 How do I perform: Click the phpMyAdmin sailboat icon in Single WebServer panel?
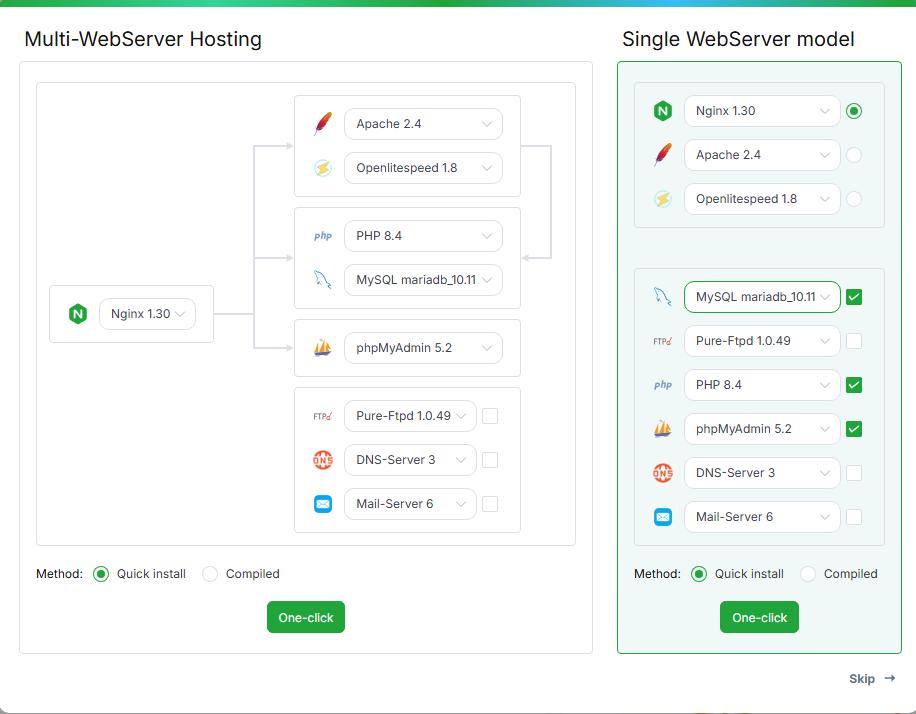(x=663, y=429)
